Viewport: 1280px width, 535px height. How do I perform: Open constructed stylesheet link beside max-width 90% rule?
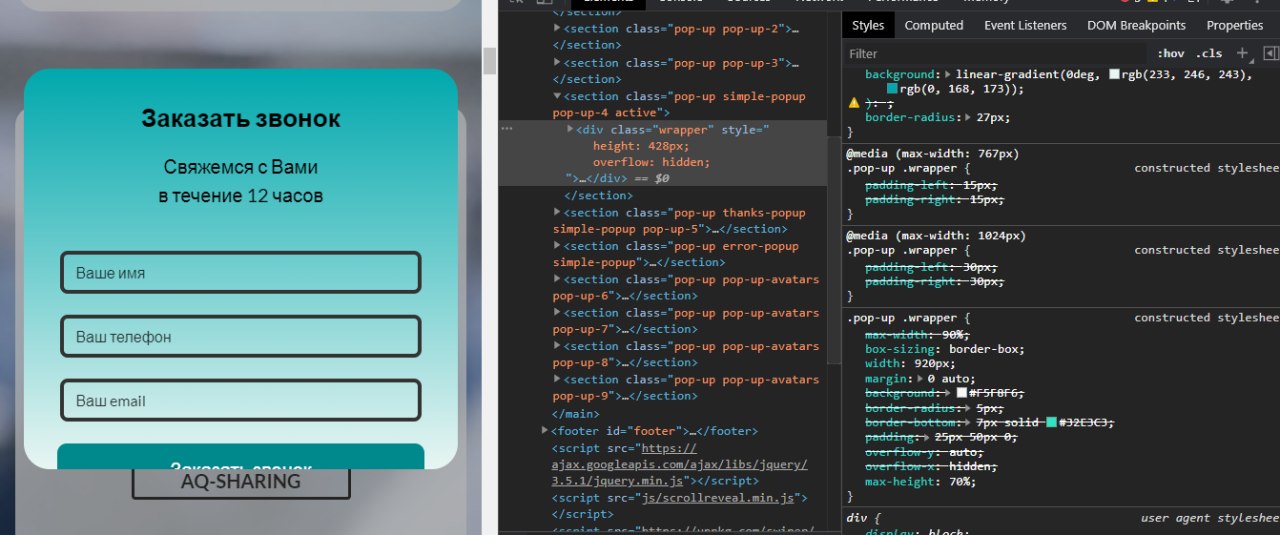pyautogui.click(x=1207, y=318)
